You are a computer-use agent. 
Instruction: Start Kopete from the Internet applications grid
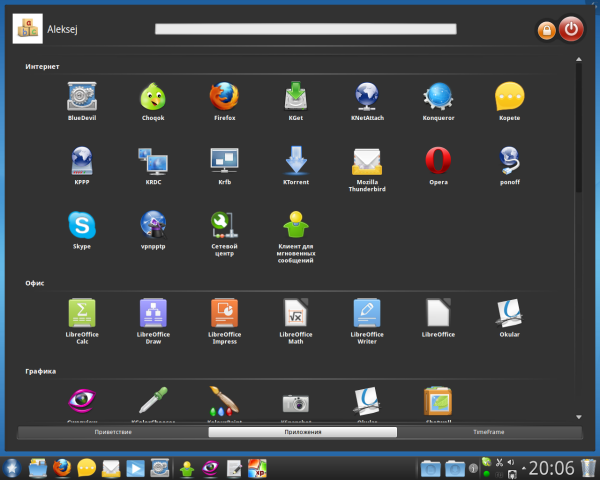coord(509,101)
